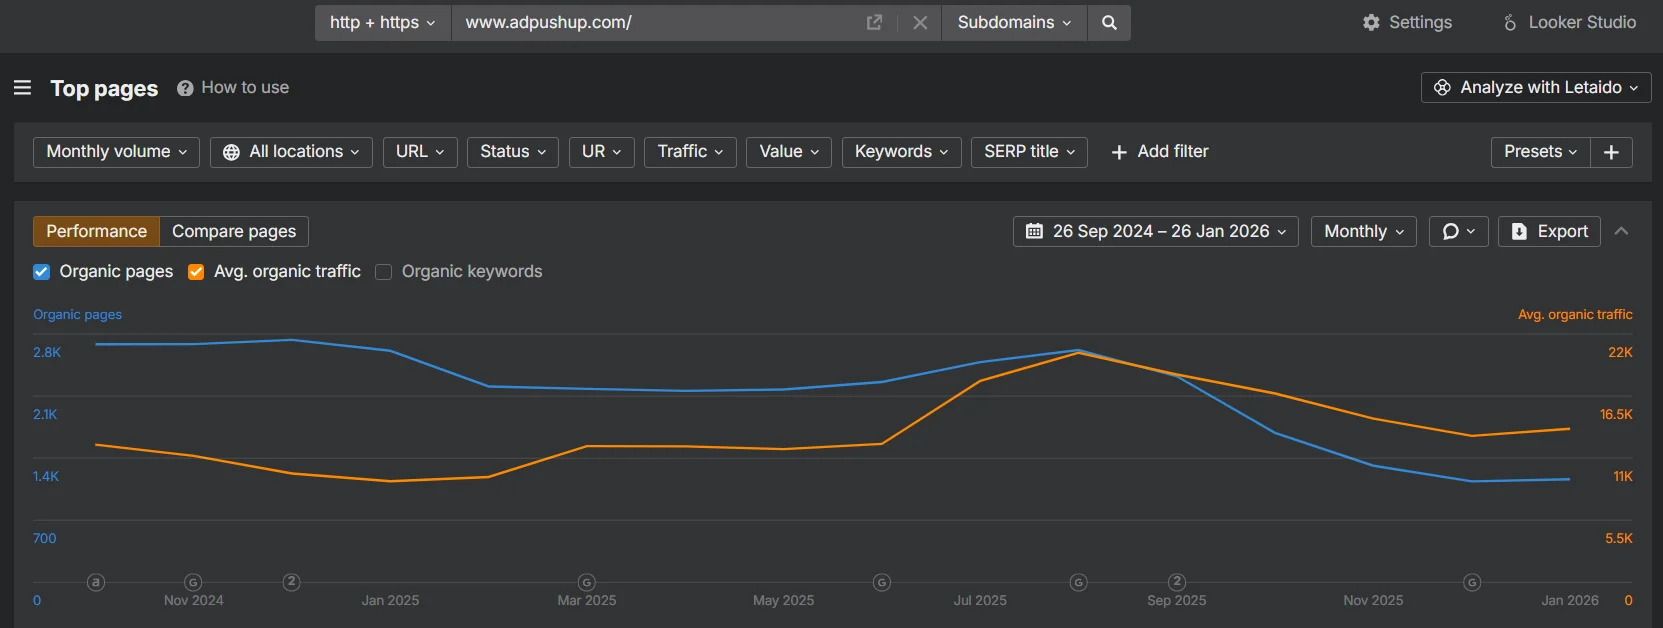The width and height of the screenshot is (1663, 628).
Task: Open the SERP title filter dropdown
Action: pyautogui.click(x=1029, y=151)
